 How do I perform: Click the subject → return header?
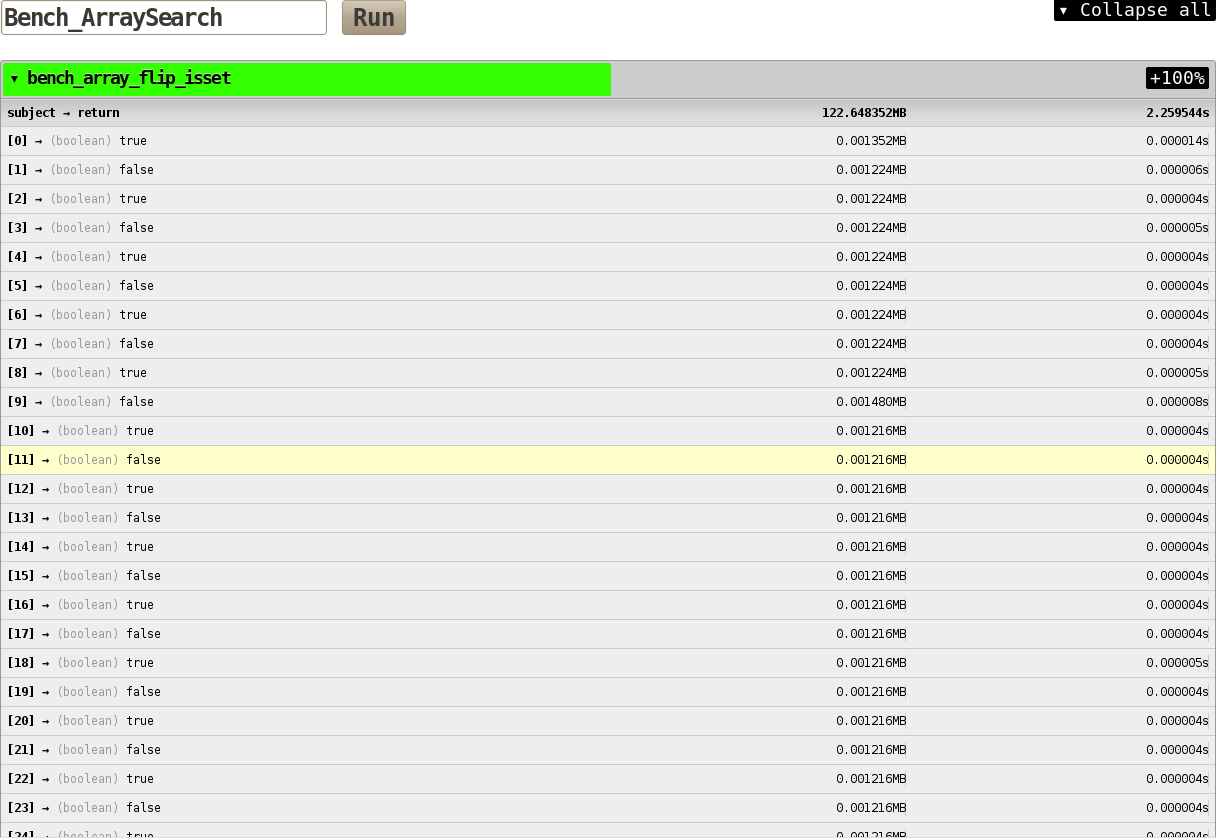tap(63, 113)
